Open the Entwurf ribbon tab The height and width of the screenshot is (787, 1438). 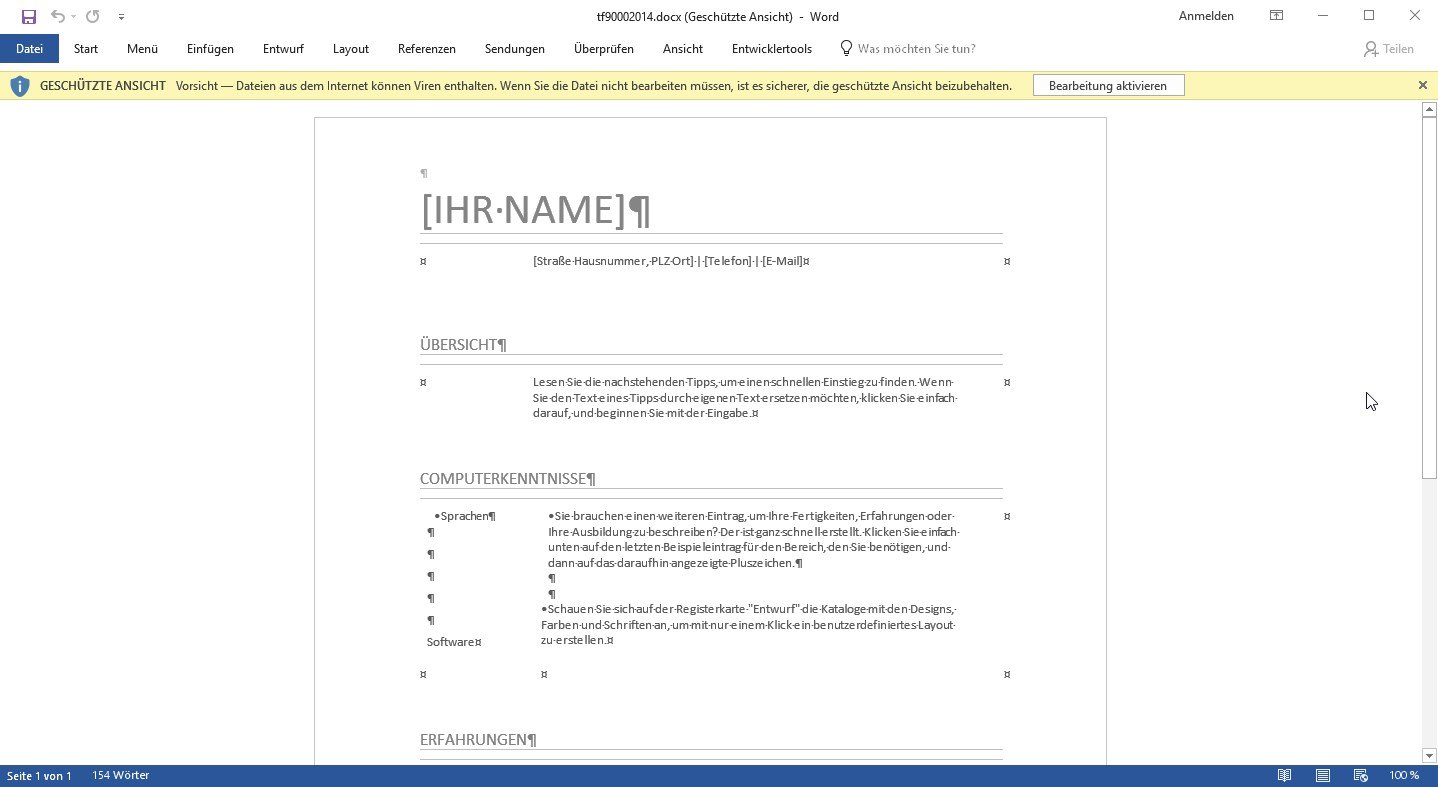(x=283, y=48)
